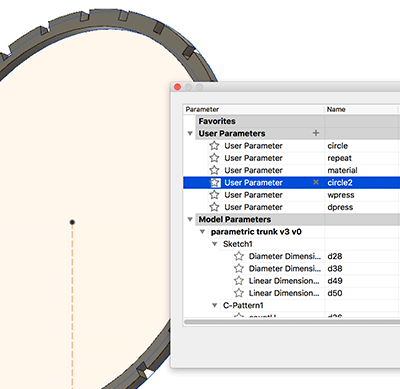Delete circle2 parameter with the X icon
The height and width of the screenshot is (389, 400).
[x=316, y=182]
